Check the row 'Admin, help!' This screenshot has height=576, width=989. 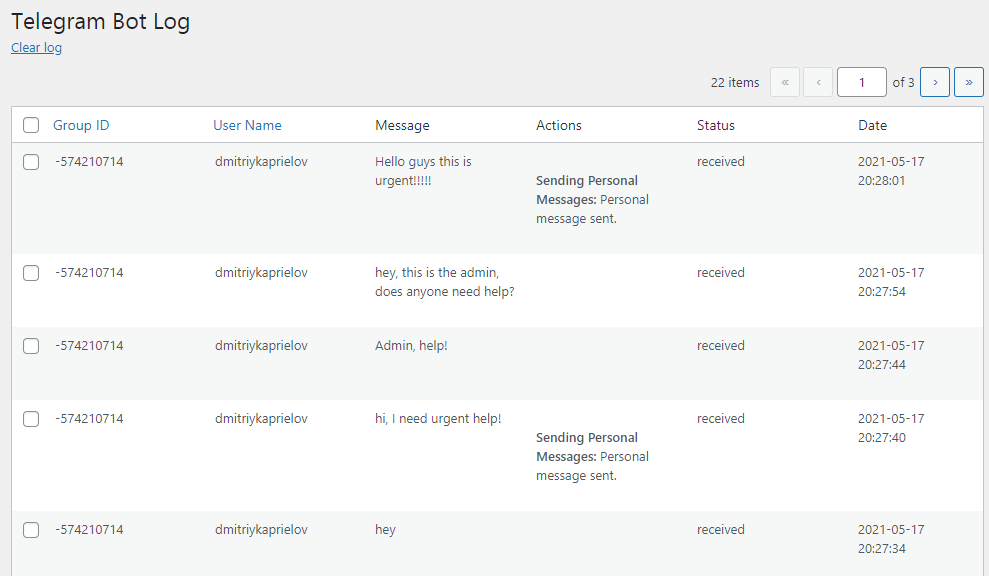coord(31,346)
